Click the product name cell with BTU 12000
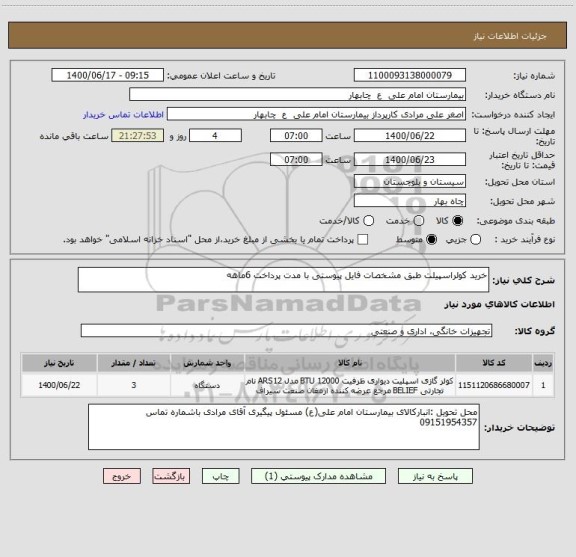This screenshot has width=576, height=557. tap(350, 385)
